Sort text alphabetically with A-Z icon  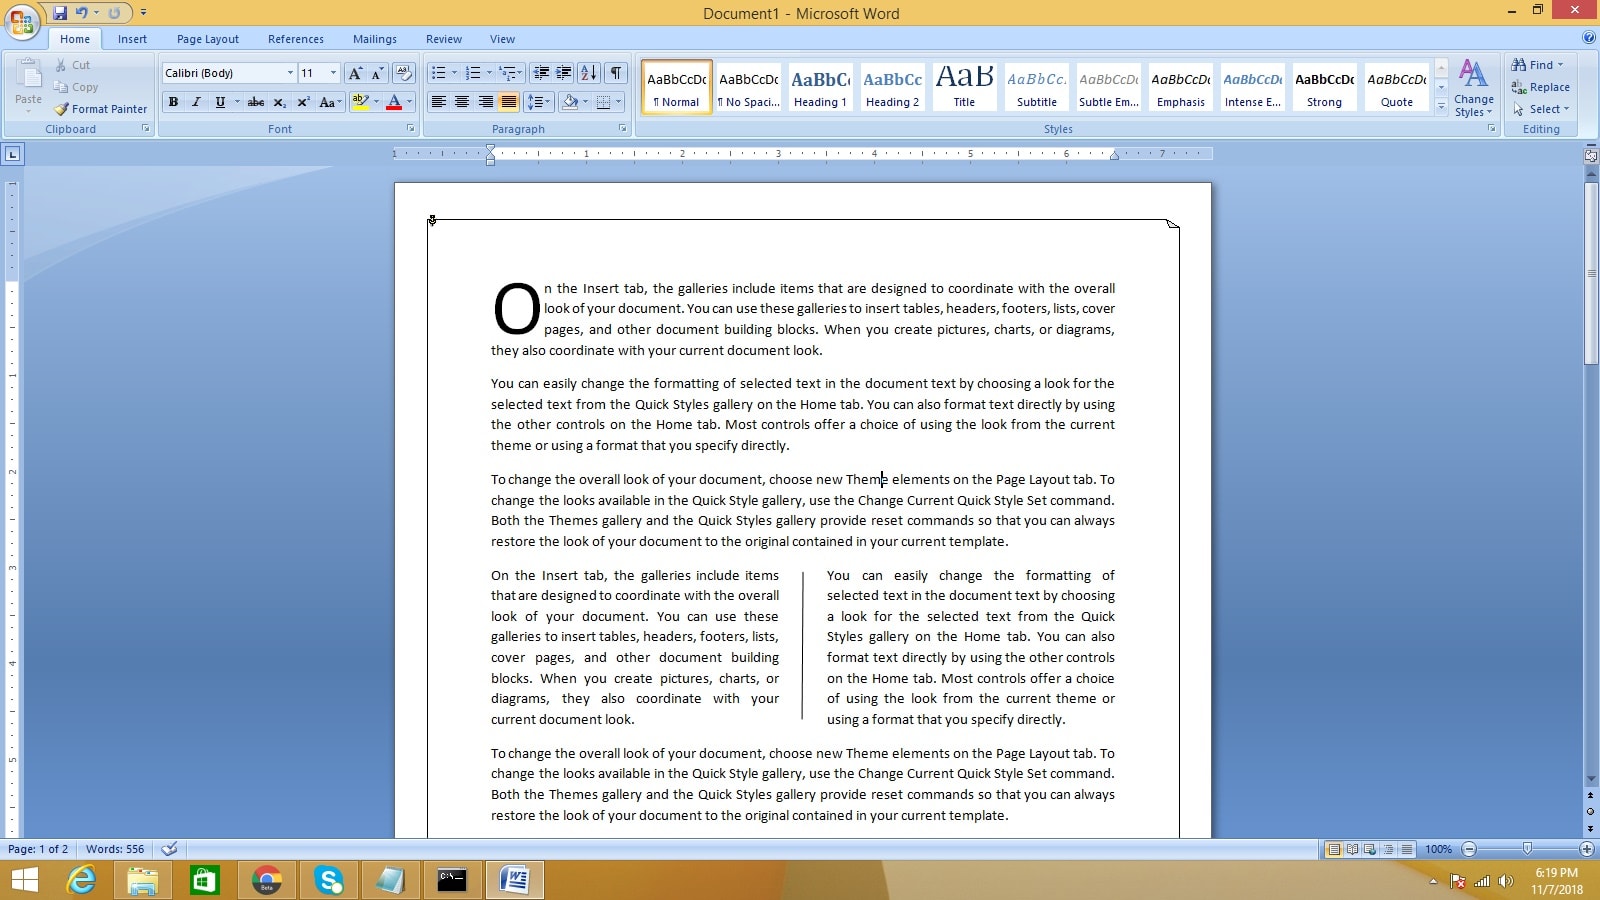pos(589,73)
